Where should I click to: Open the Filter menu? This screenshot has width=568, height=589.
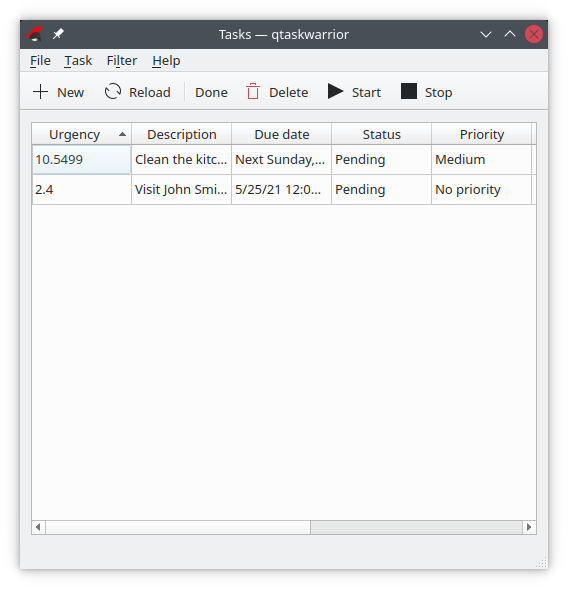(122, 60)
